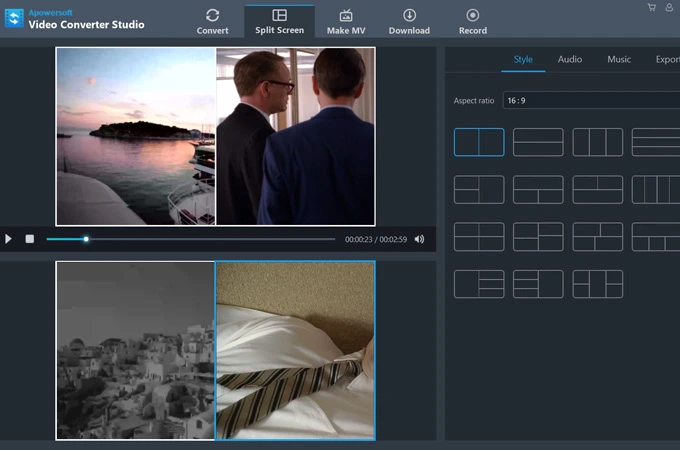The width and height of the screenshot is (680, 450).
Task: Pick the three vertical columns layout
Action: pos(597,142)
